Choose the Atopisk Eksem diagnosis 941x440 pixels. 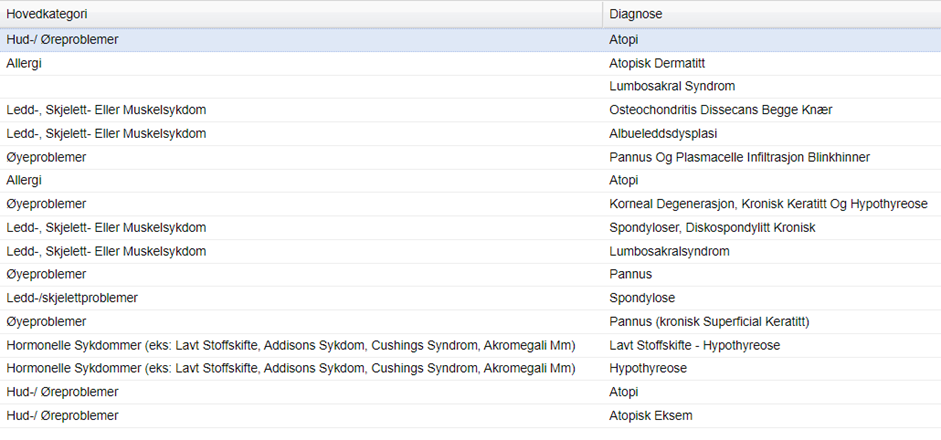pos(651,415)
